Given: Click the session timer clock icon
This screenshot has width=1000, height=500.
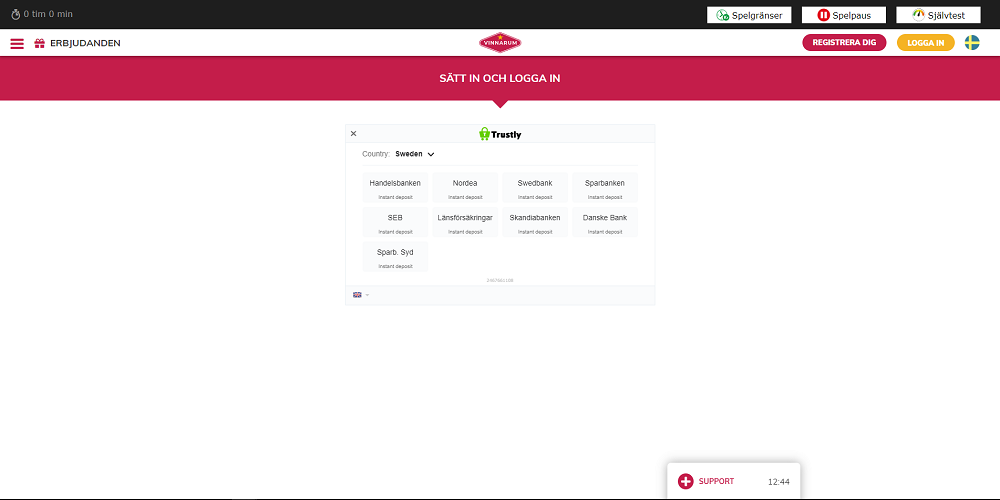Looking at the screenshot, I should pyautogui.click(x=16, y=14).
